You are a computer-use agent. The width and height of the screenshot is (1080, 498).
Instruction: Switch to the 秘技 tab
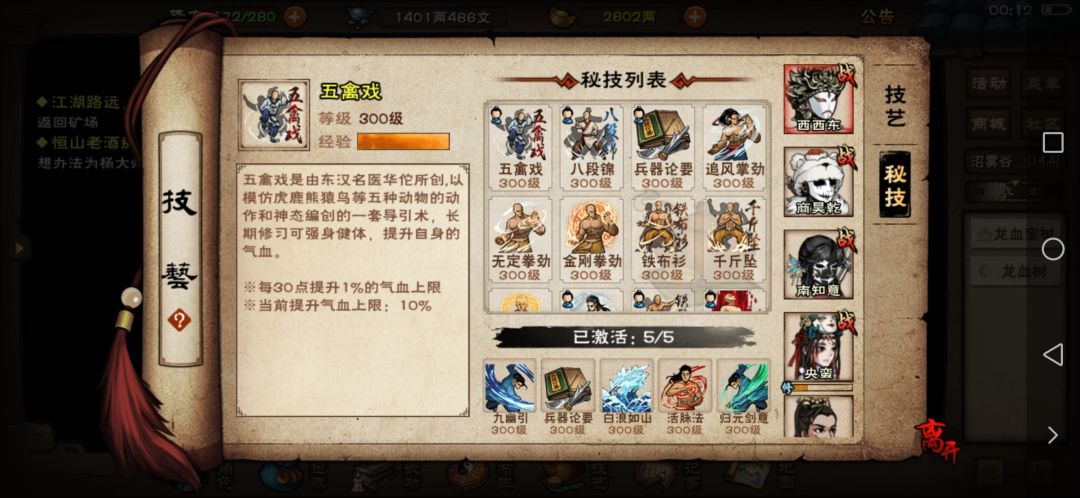pos(895,184)
